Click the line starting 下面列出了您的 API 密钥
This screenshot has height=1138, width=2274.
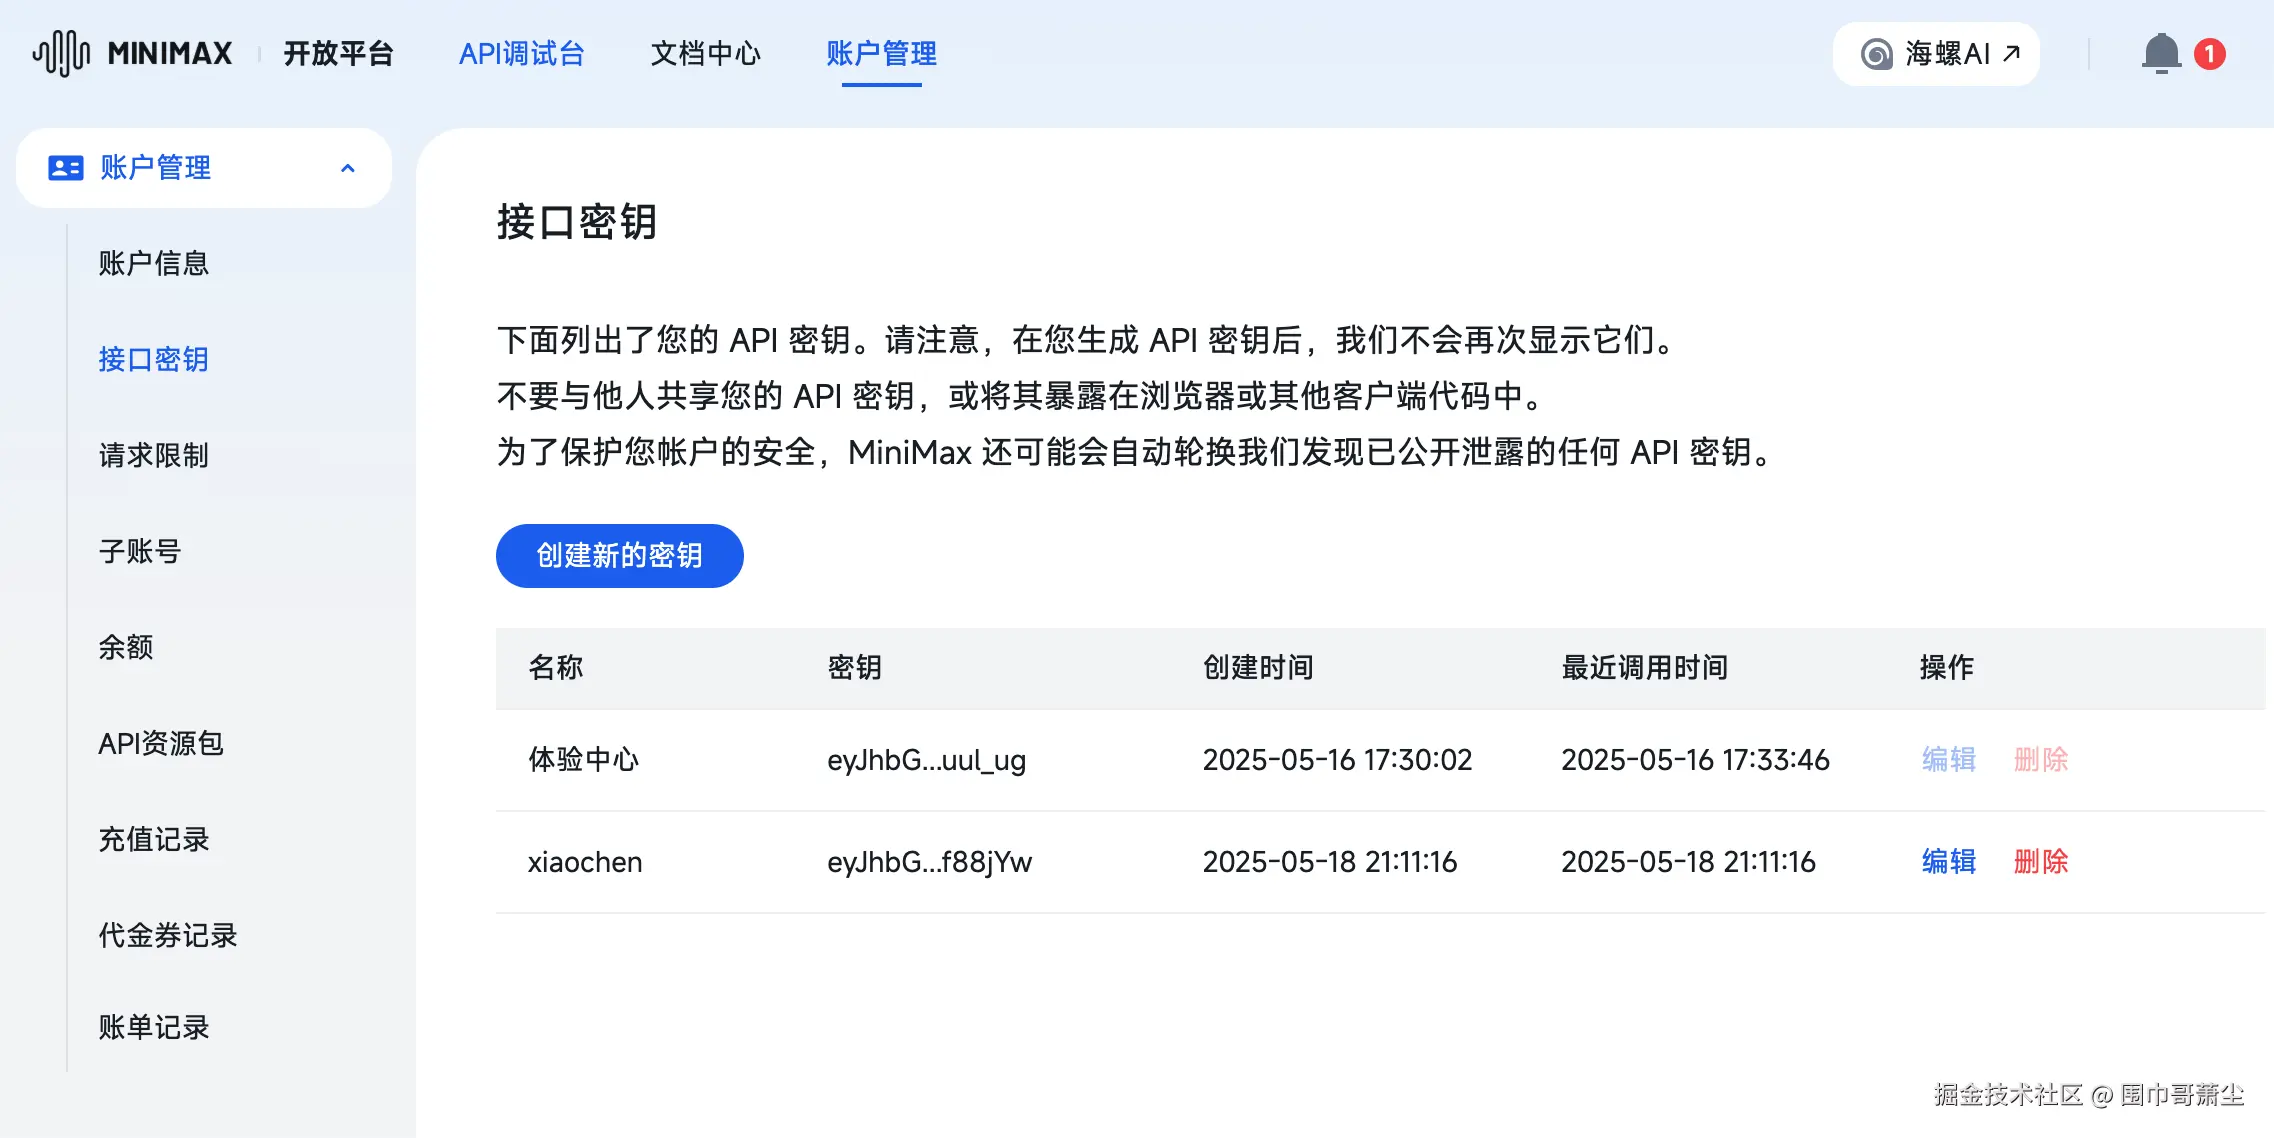1087,340
